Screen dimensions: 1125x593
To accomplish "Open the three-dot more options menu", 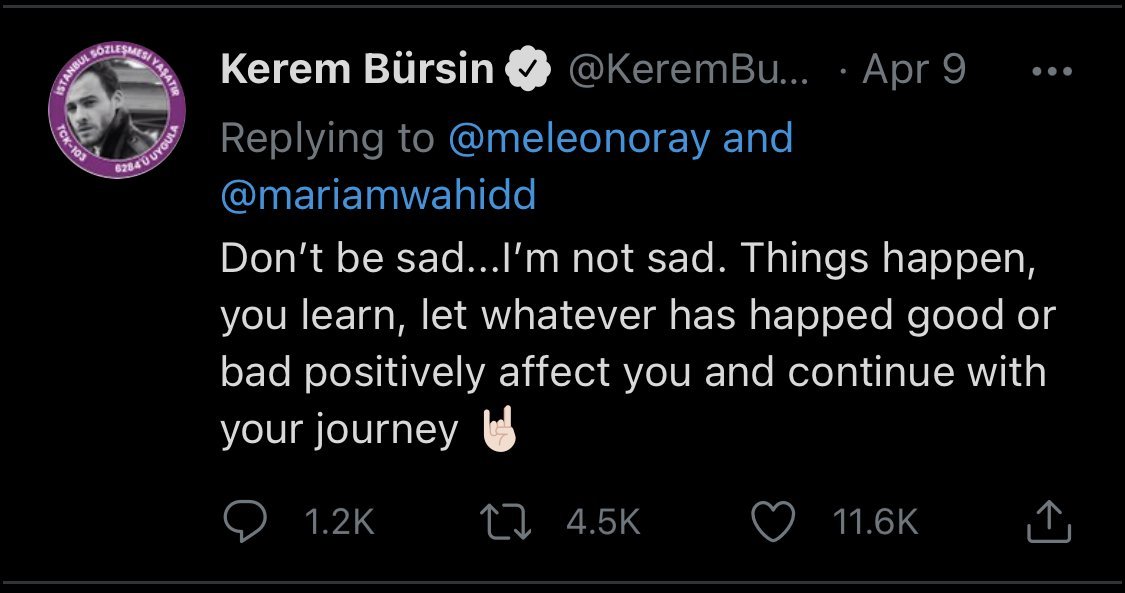I will [x=1051, y=72].
